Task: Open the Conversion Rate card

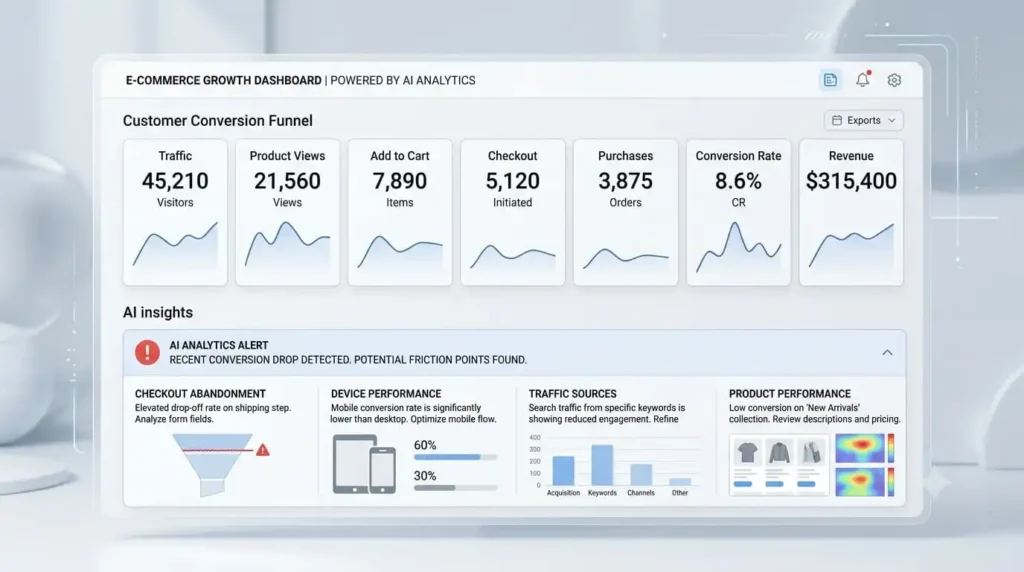Action: (738, 212)
